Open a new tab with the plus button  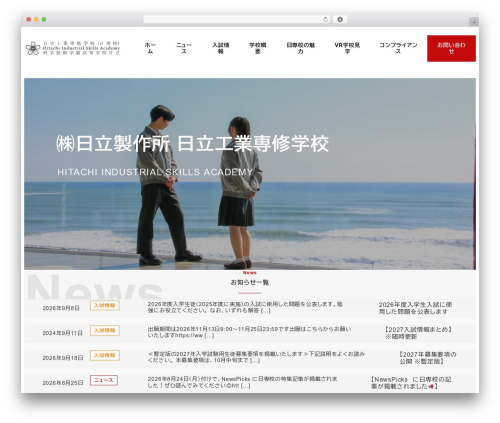[x=474, y=22]
